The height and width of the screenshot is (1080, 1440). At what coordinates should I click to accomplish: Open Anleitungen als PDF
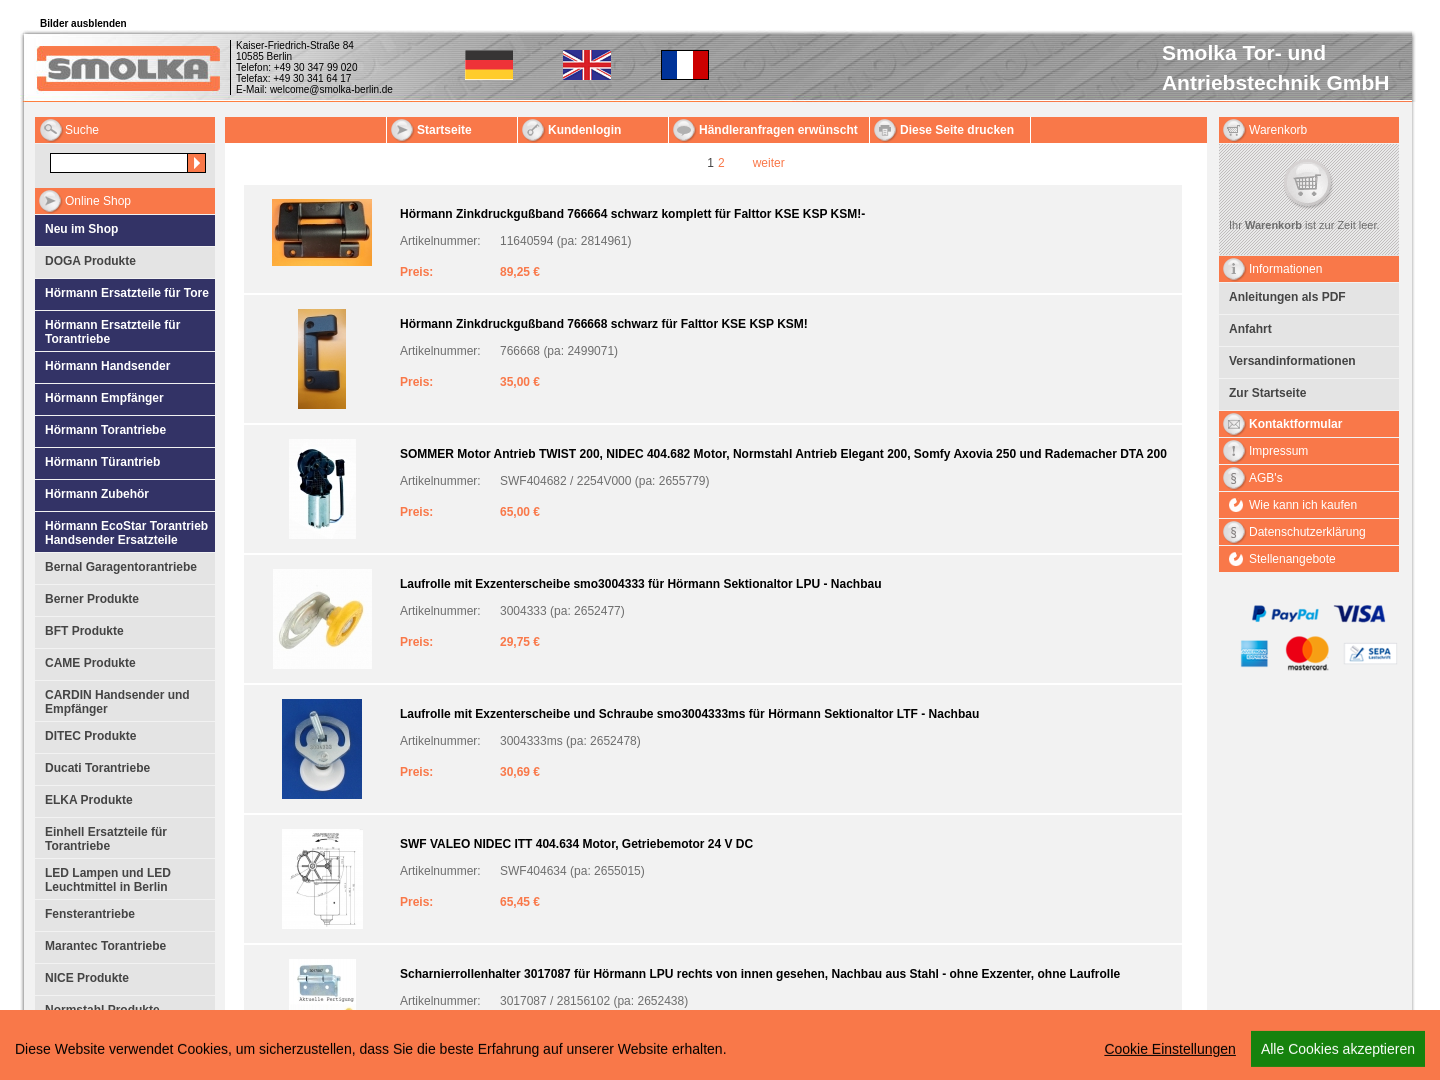click(1309, 298)
